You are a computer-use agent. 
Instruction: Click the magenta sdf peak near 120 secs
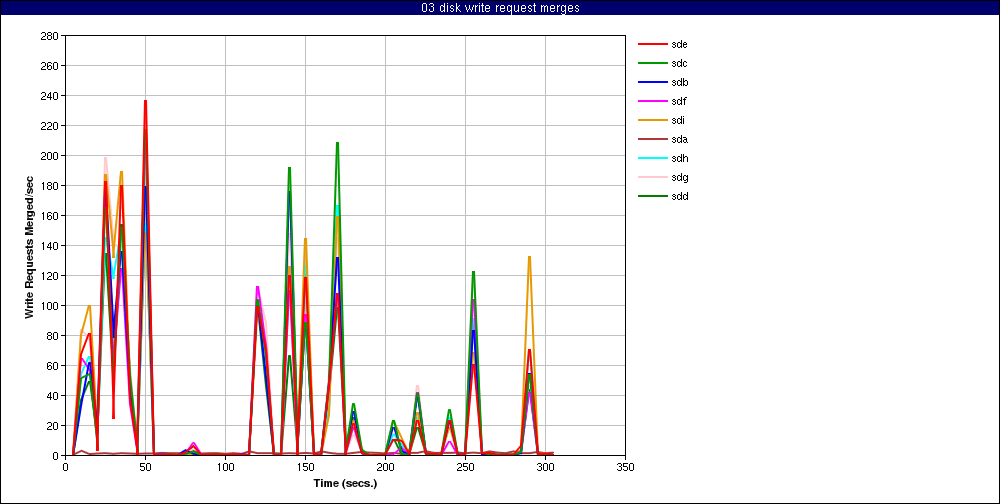pyautogui.click(x=257, y=287)
